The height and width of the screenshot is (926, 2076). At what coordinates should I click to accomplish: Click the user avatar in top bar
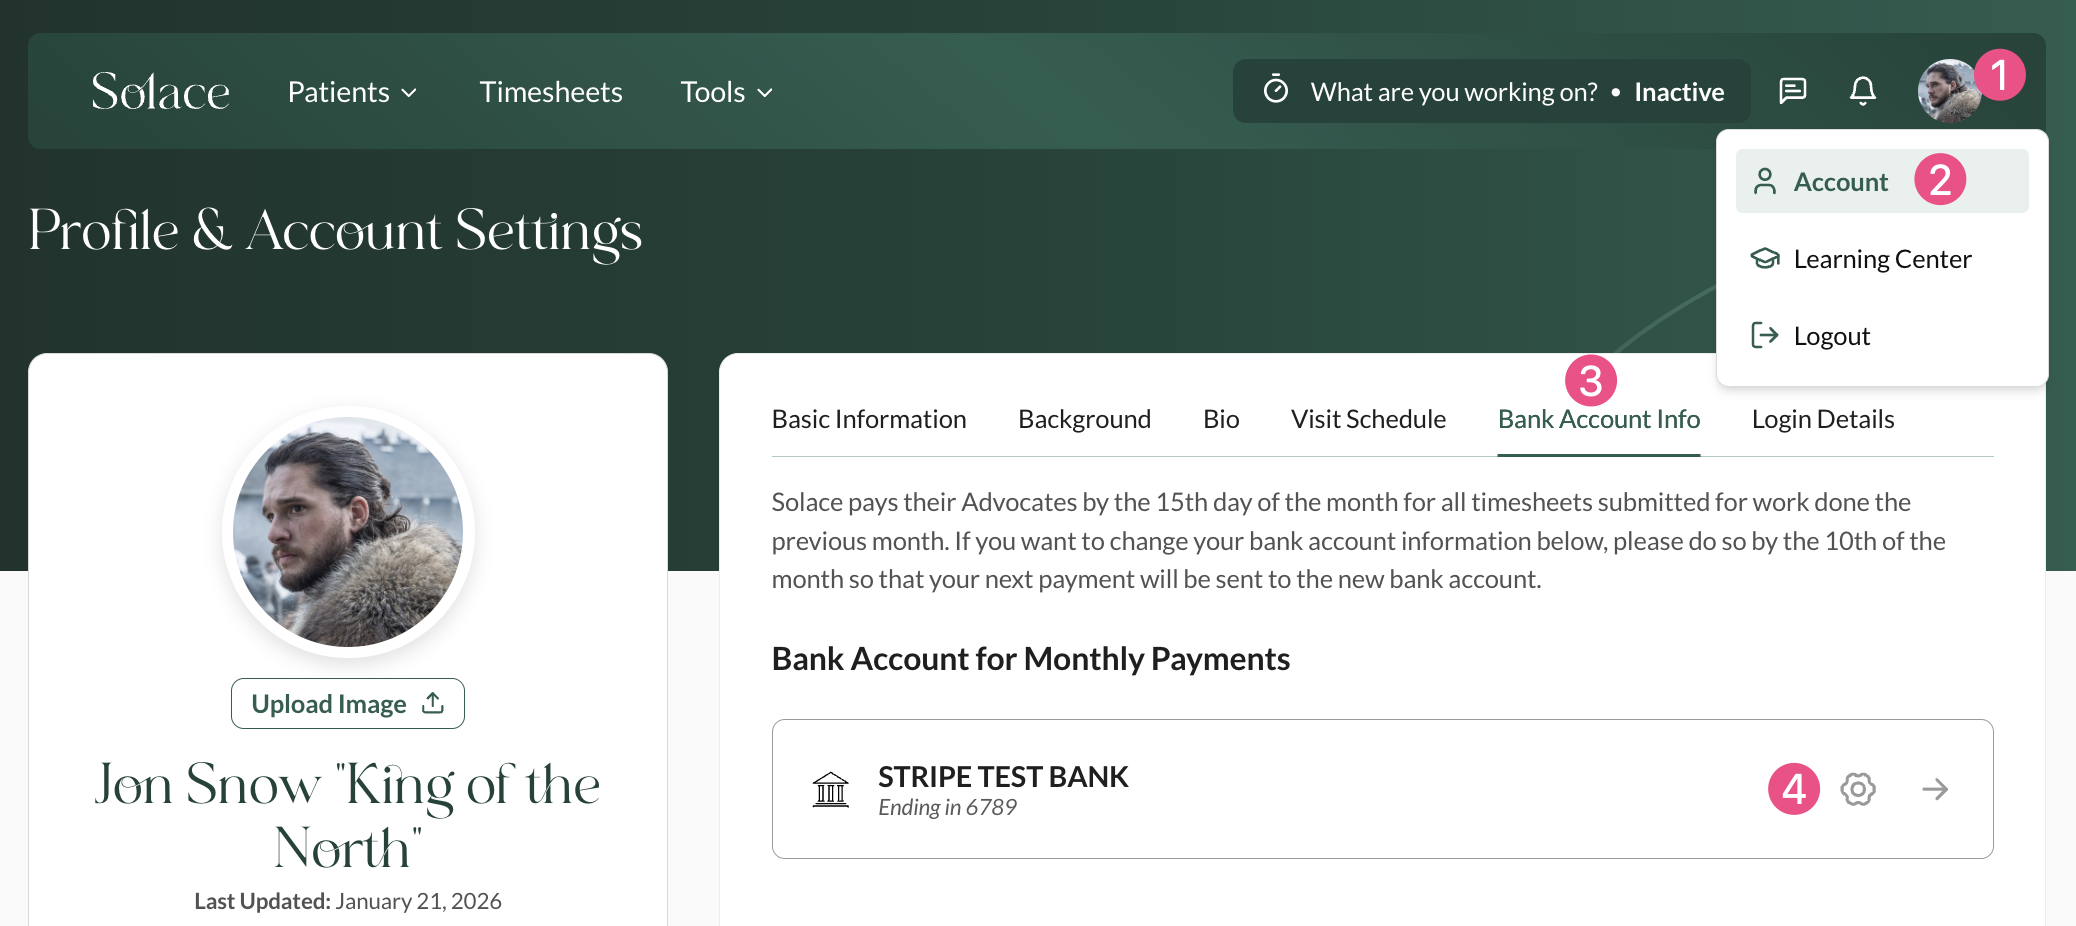1946,91
